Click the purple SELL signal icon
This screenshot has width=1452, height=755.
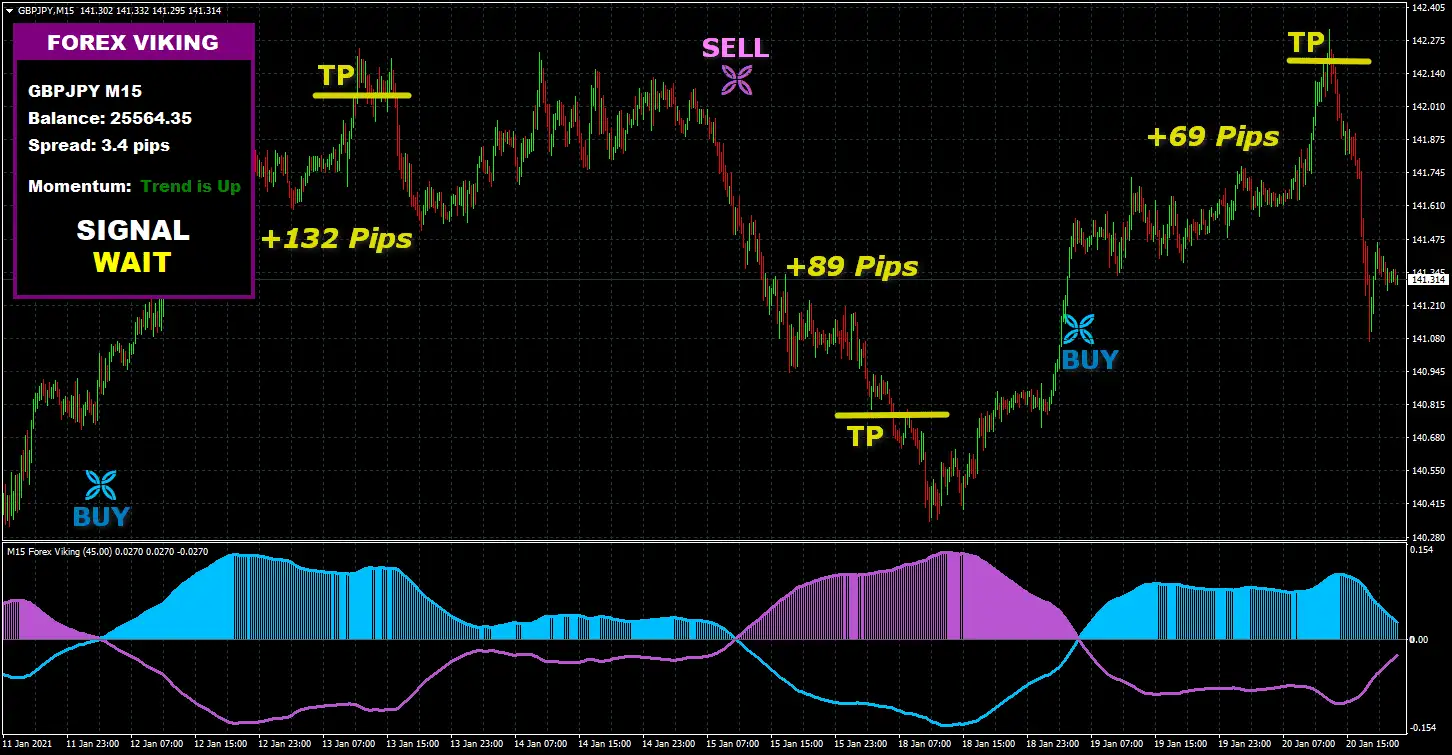[x=737, y=80]
